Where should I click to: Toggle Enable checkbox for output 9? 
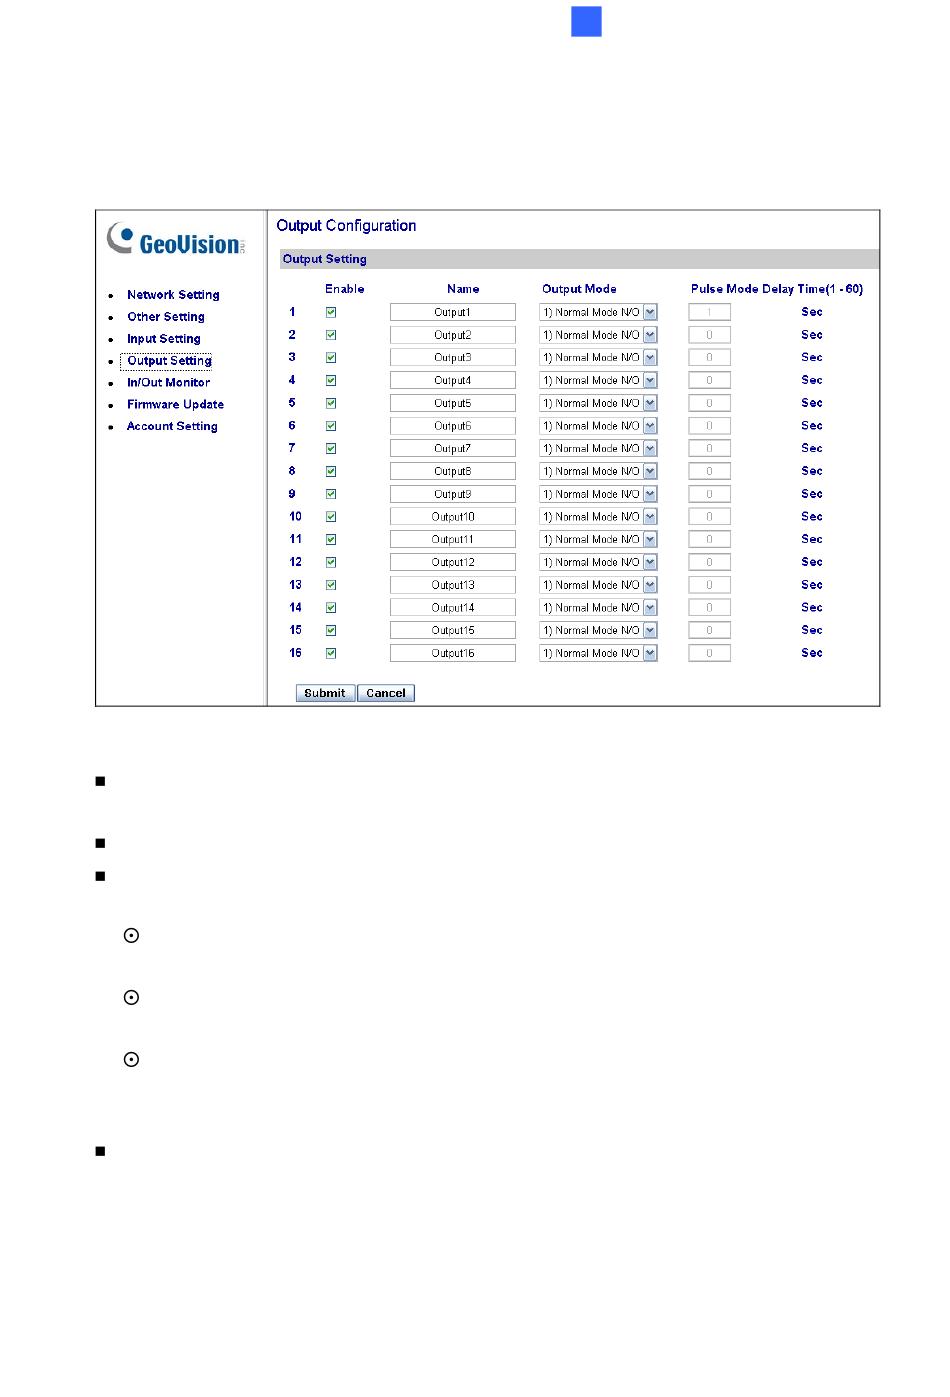(331, 495)
